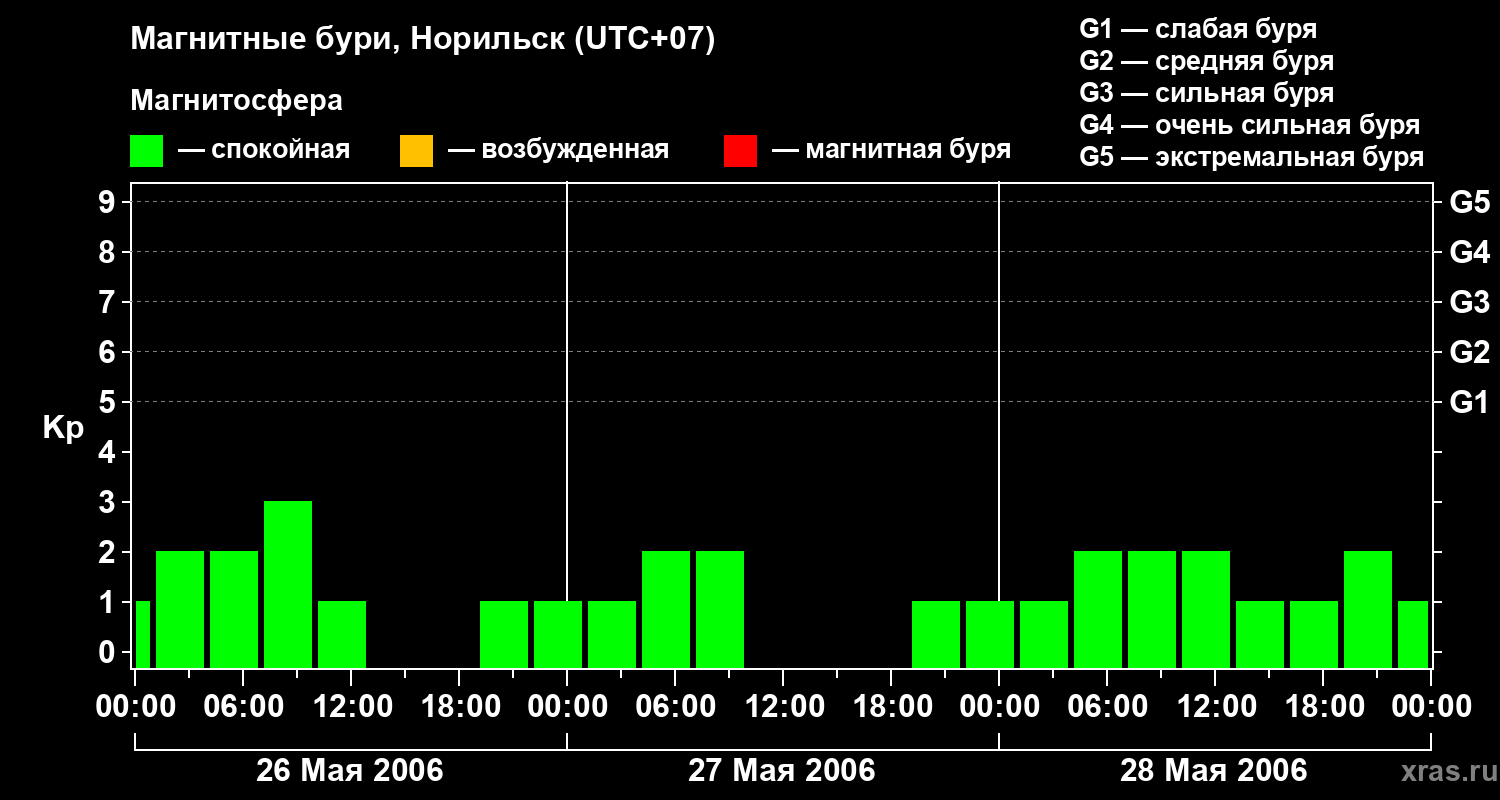Click the '— спокойная' legend label

(264, 151)
